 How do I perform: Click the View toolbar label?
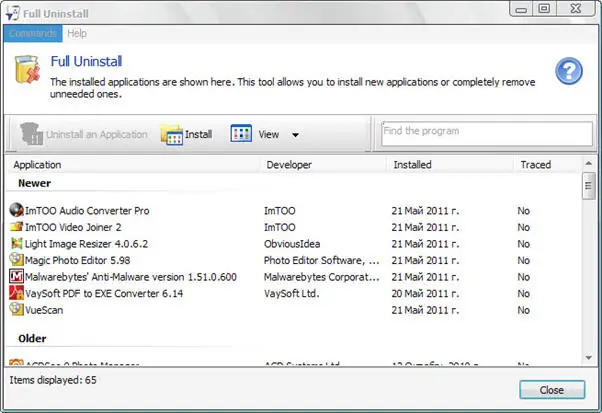coord(268,135)
